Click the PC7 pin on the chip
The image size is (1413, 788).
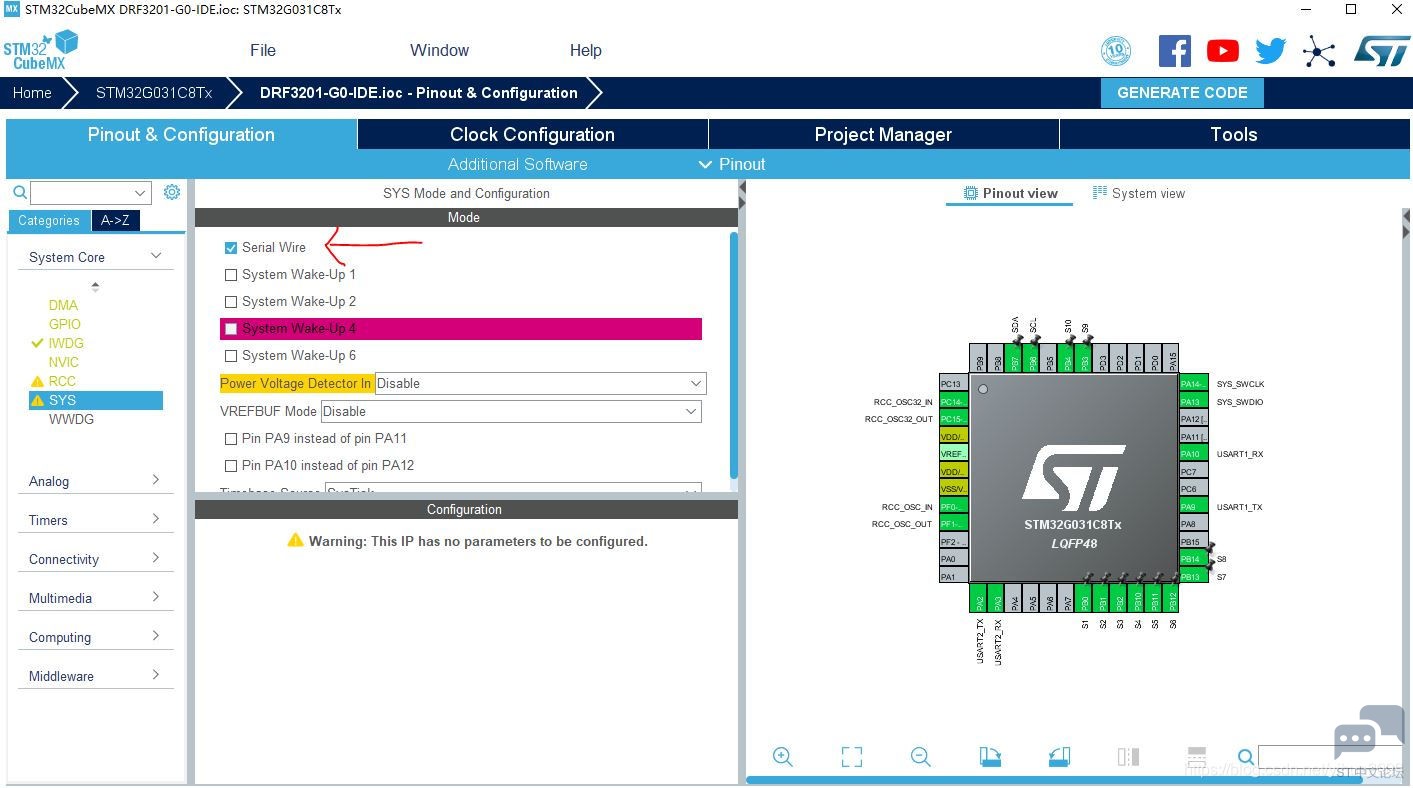[x=1193, y=472]
